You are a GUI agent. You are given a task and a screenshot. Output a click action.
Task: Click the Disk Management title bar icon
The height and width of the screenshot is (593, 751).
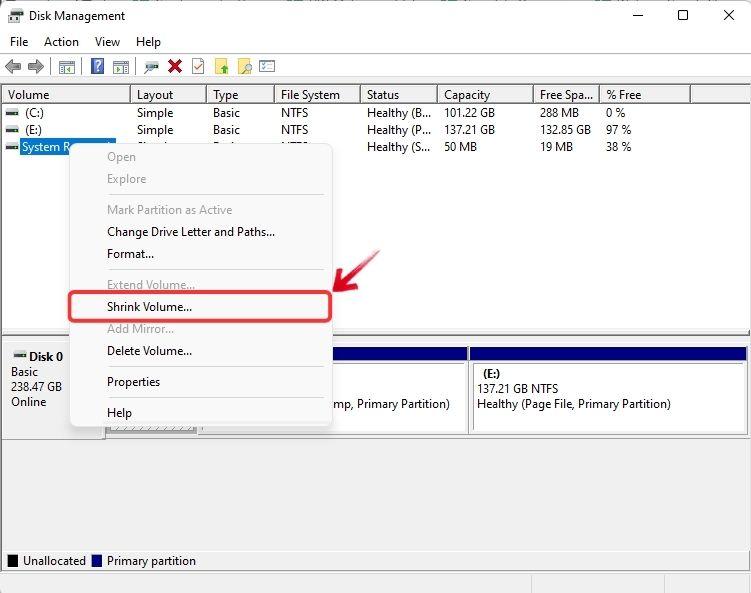point(15,16)
